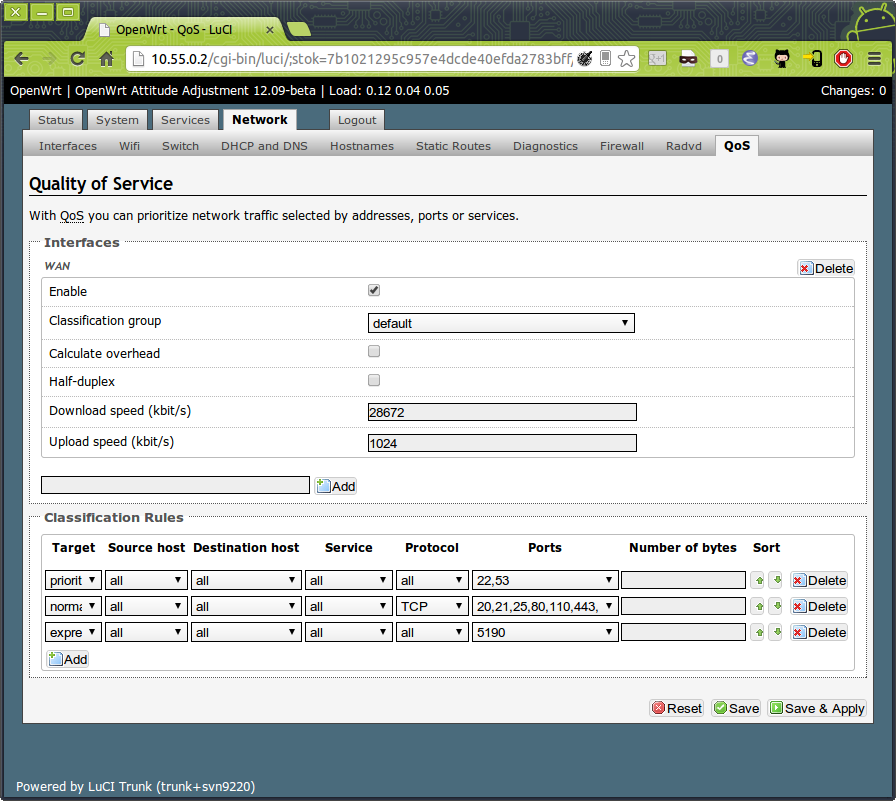
Task: Open the Firewall subtab
Action: tap(622, 146)
